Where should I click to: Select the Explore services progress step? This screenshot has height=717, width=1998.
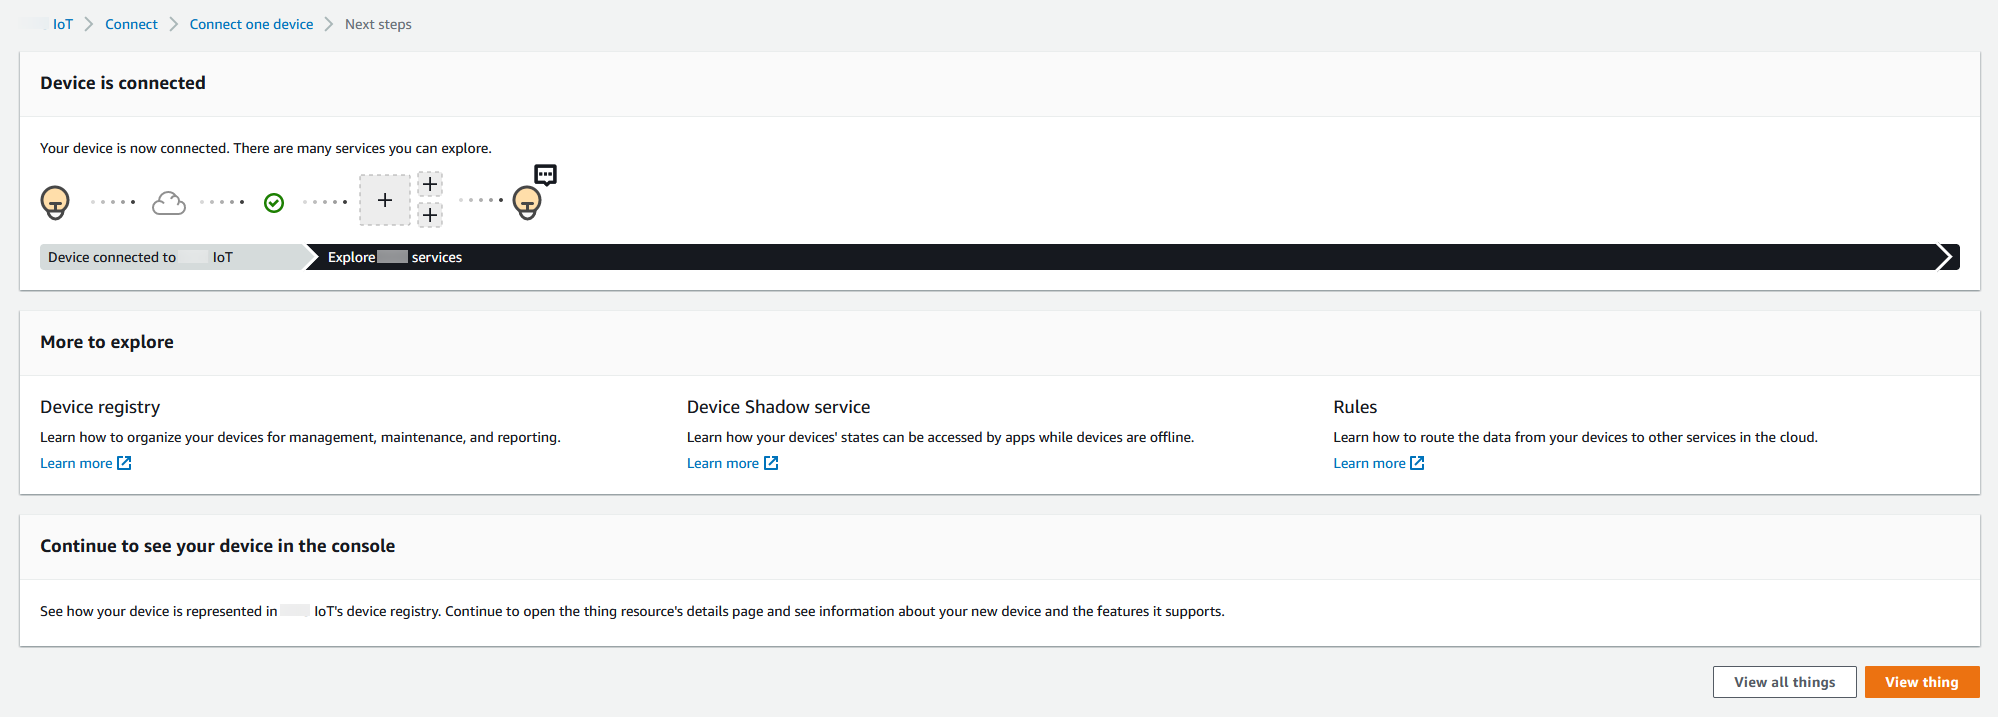tap(395, 257)
